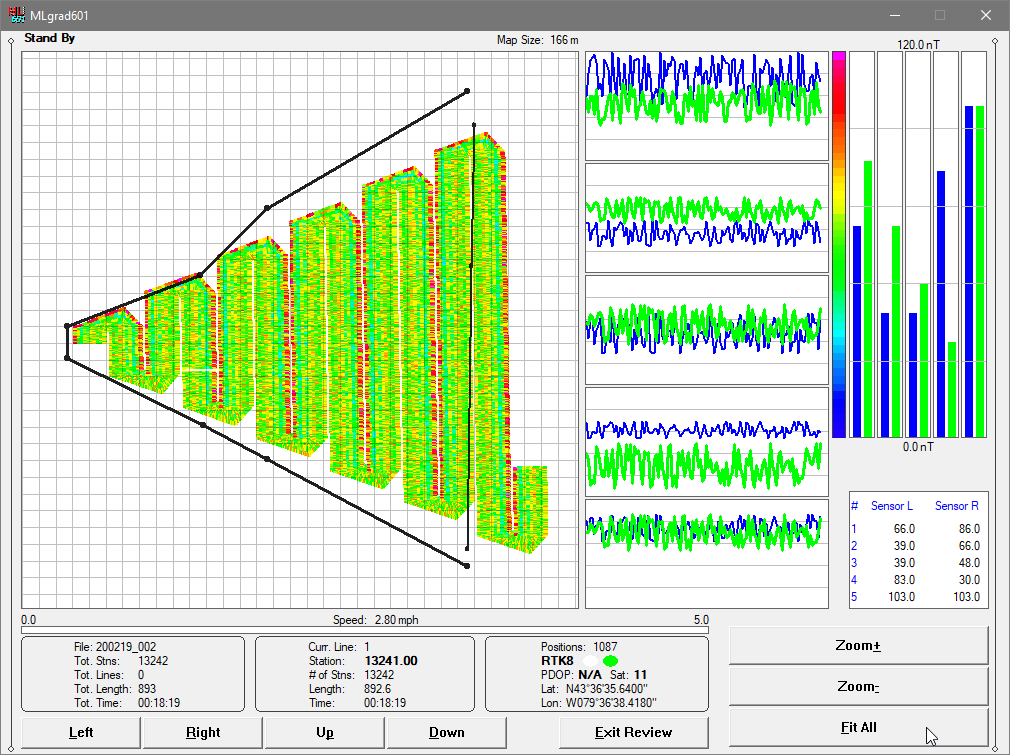Click the Right pan button
Screen dimensions: 1010x755
pos(203,732)
